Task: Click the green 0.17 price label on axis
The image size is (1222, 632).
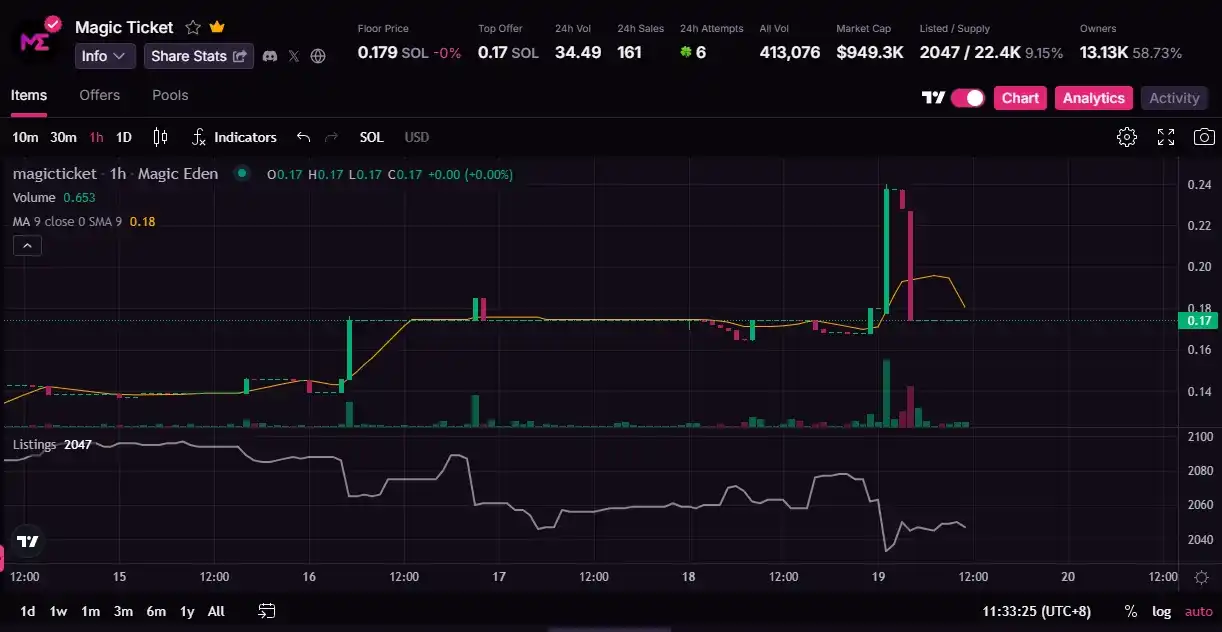Action: click(x=1198, y=321)
